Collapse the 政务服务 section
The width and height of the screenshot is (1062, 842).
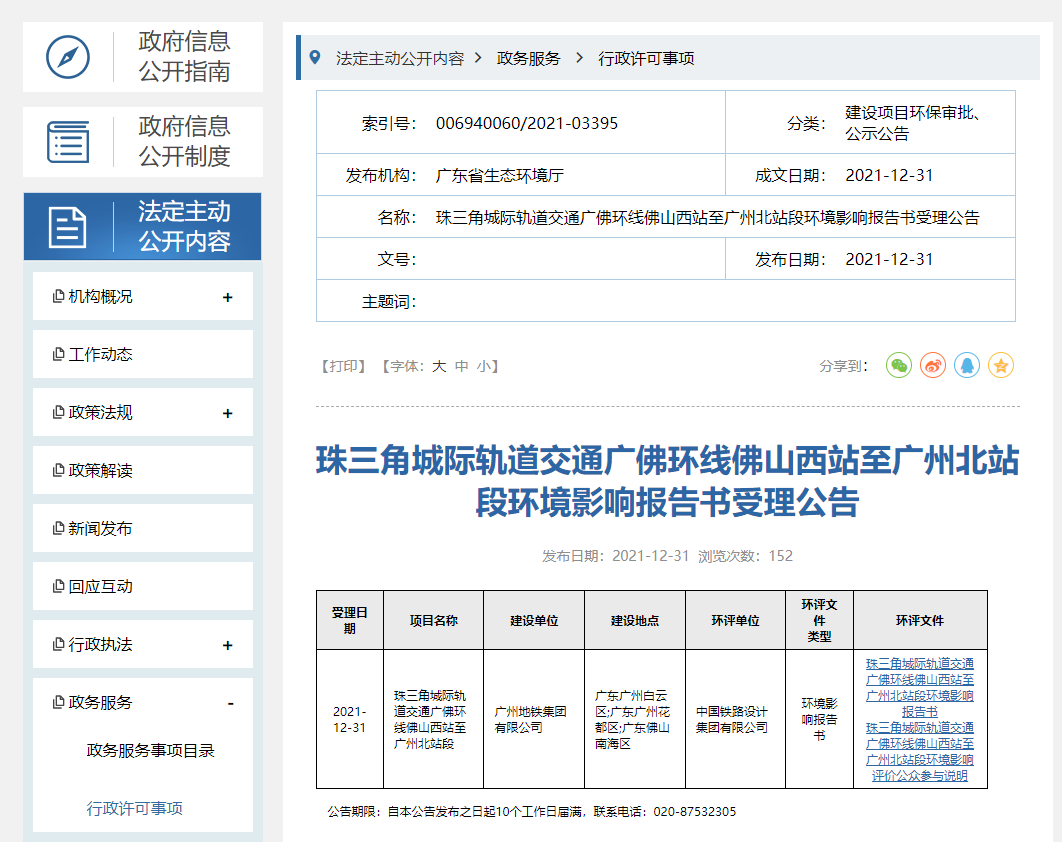[230, 703]
